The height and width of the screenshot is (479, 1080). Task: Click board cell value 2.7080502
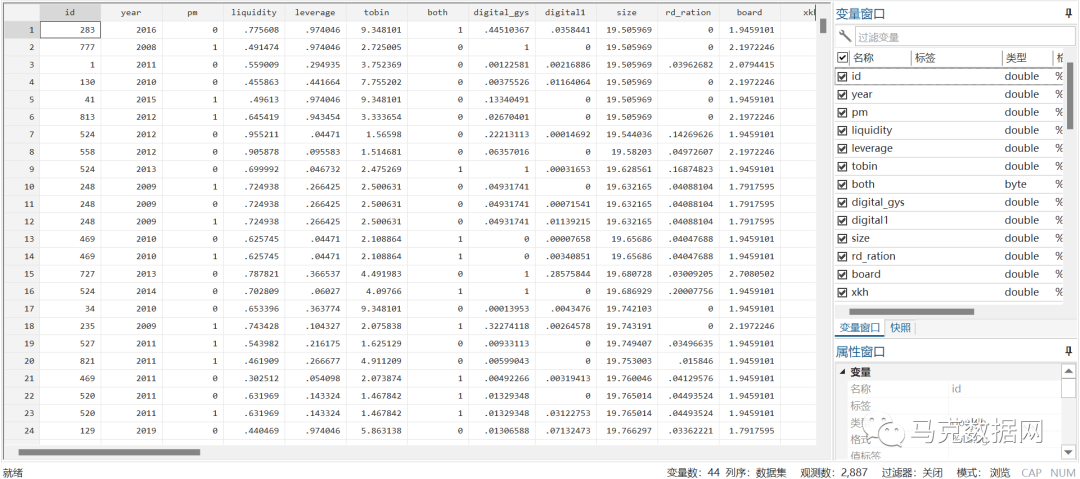coord(749,274)
